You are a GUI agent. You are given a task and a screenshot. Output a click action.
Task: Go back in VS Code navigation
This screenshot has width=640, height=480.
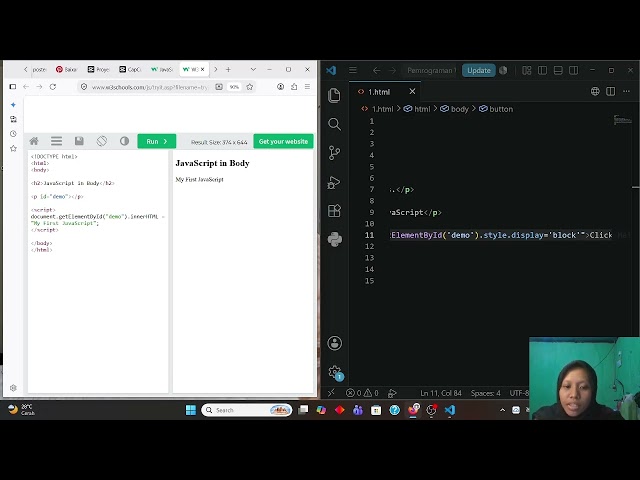coord(376,71)
